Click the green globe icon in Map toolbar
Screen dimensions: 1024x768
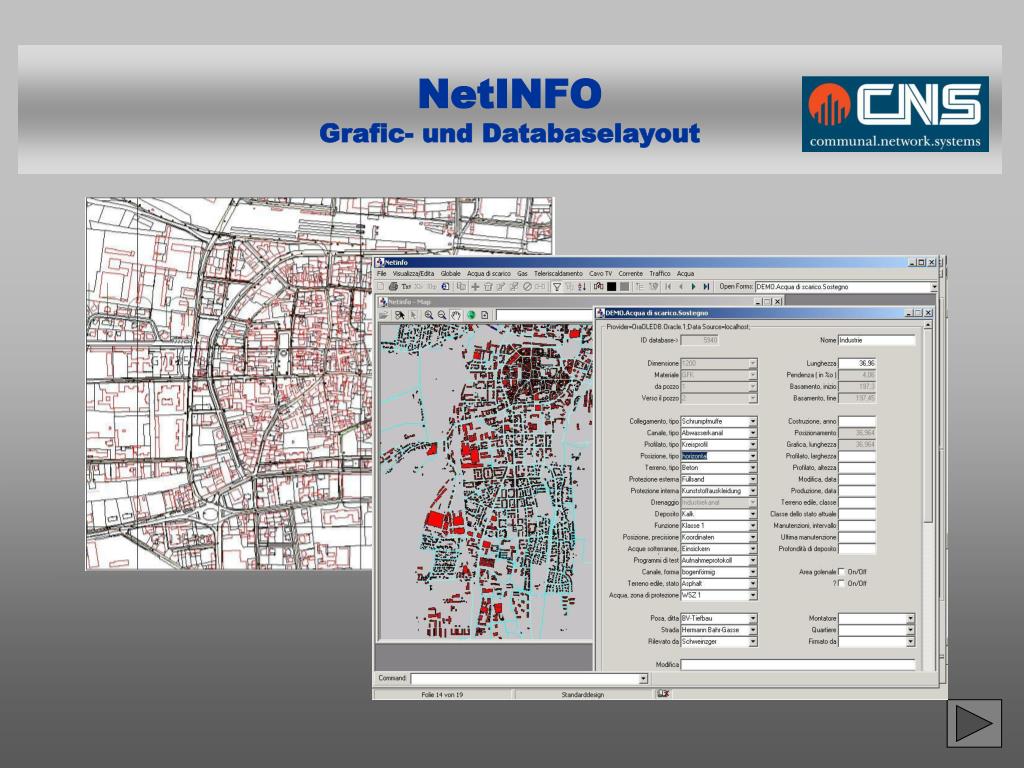pyautogui.click(x=471, y=315)
